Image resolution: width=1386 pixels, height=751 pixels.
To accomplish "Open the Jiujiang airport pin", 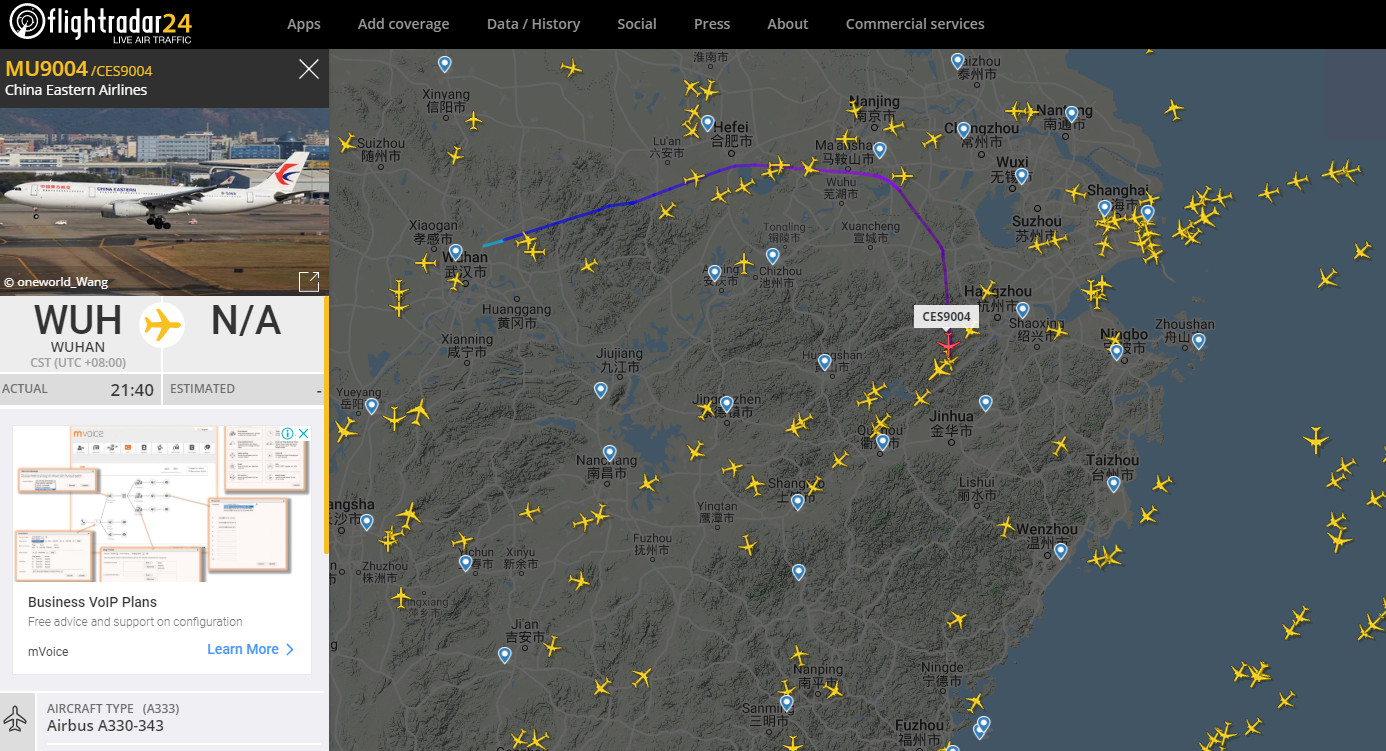I will coord(600,390).
